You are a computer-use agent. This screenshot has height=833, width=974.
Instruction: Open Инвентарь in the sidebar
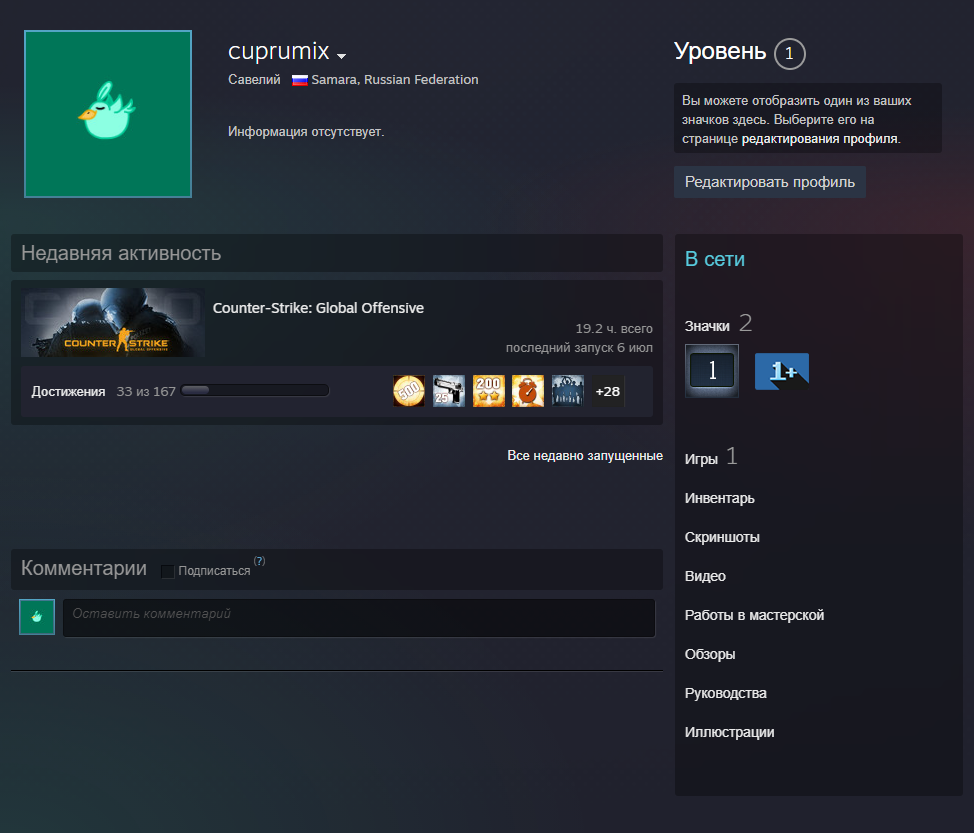pyautogui.click(x=720, y=498)
